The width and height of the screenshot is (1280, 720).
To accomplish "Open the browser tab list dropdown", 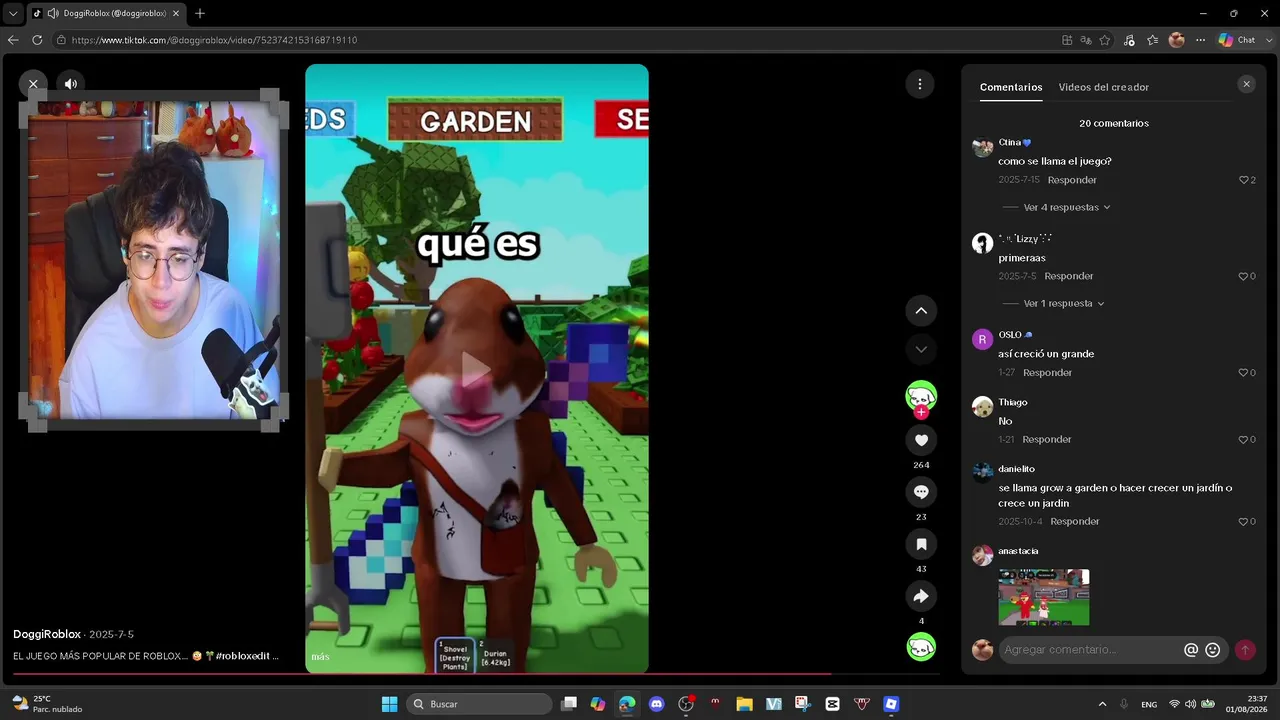I will click(13, 14).
